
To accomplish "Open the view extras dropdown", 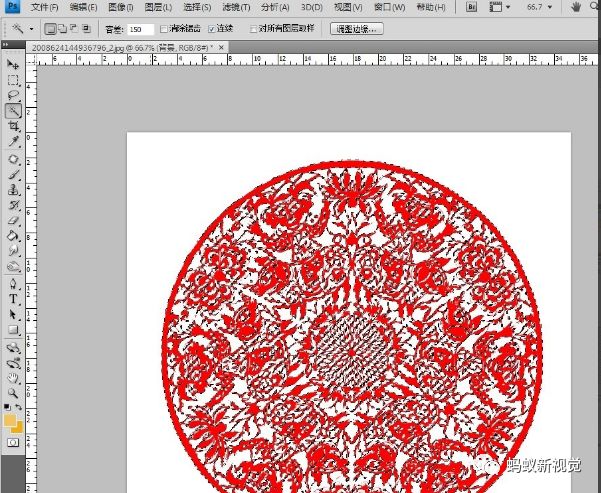I will tap(500, 7).
